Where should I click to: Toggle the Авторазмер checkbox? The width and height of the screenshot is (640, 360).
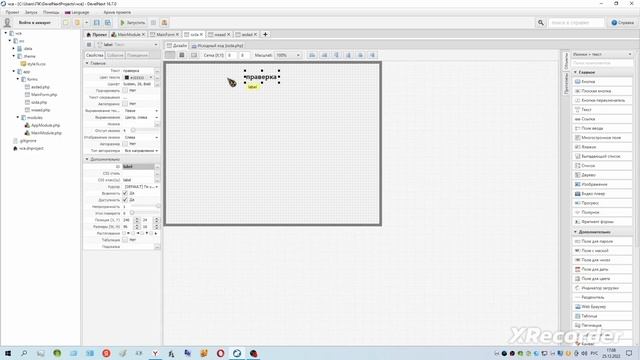[x=125, y=144]
